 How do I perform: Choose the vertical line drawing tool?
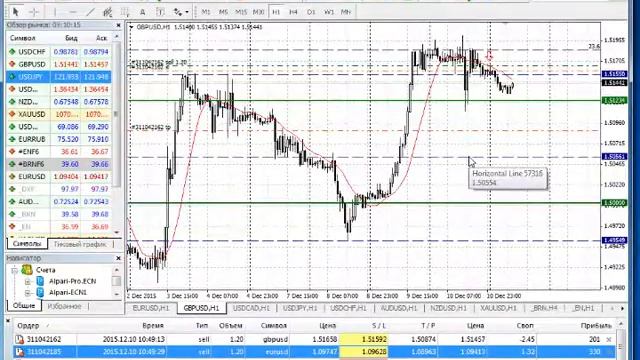(54, 12)
